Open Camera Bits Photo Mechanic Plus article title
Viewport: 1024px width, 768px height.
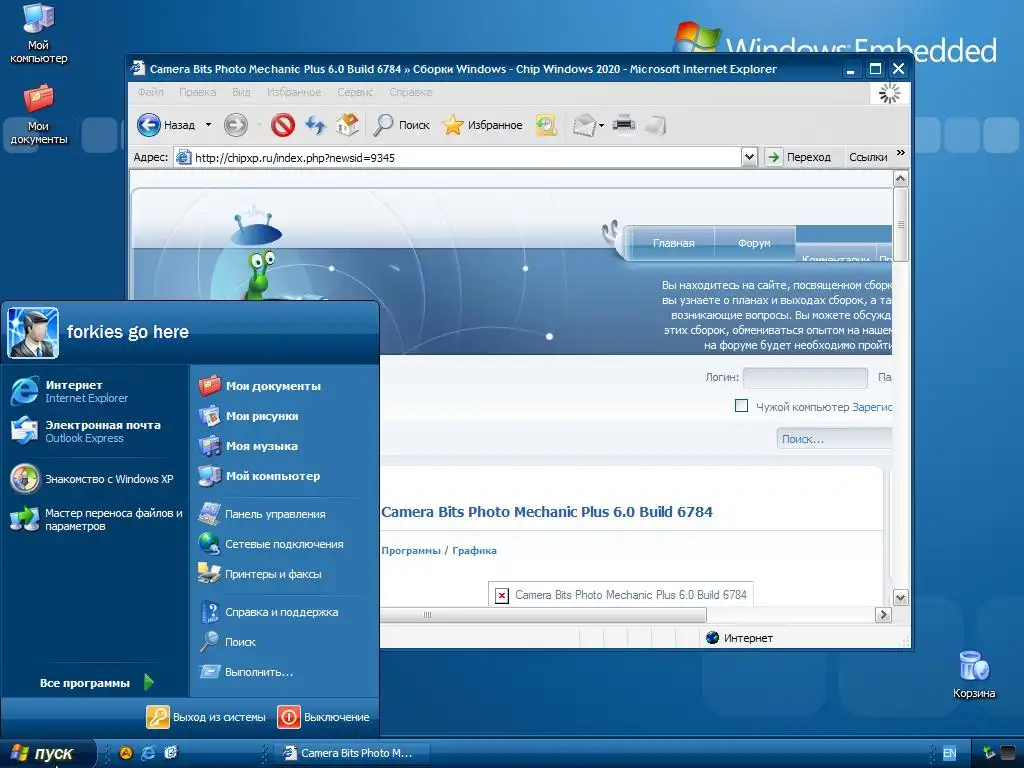click(x=547, y=512)
